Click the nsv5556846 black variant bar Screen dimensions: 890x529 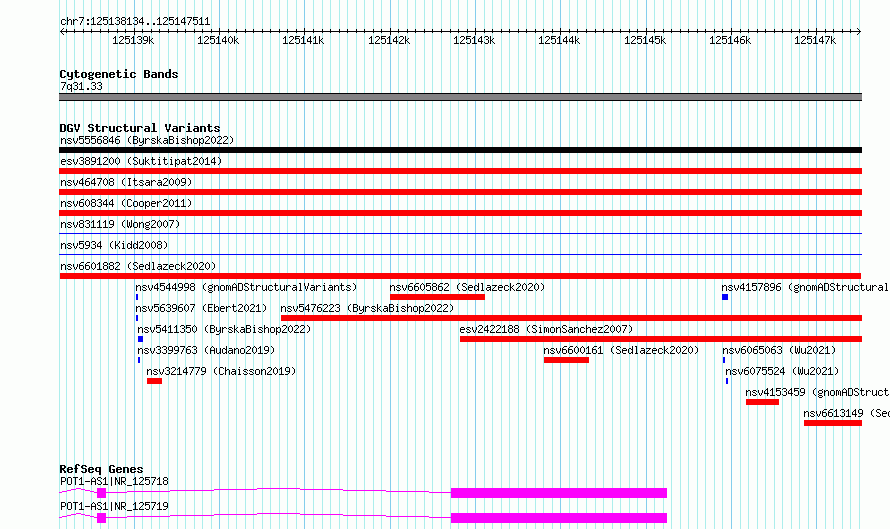pos(460,150)
